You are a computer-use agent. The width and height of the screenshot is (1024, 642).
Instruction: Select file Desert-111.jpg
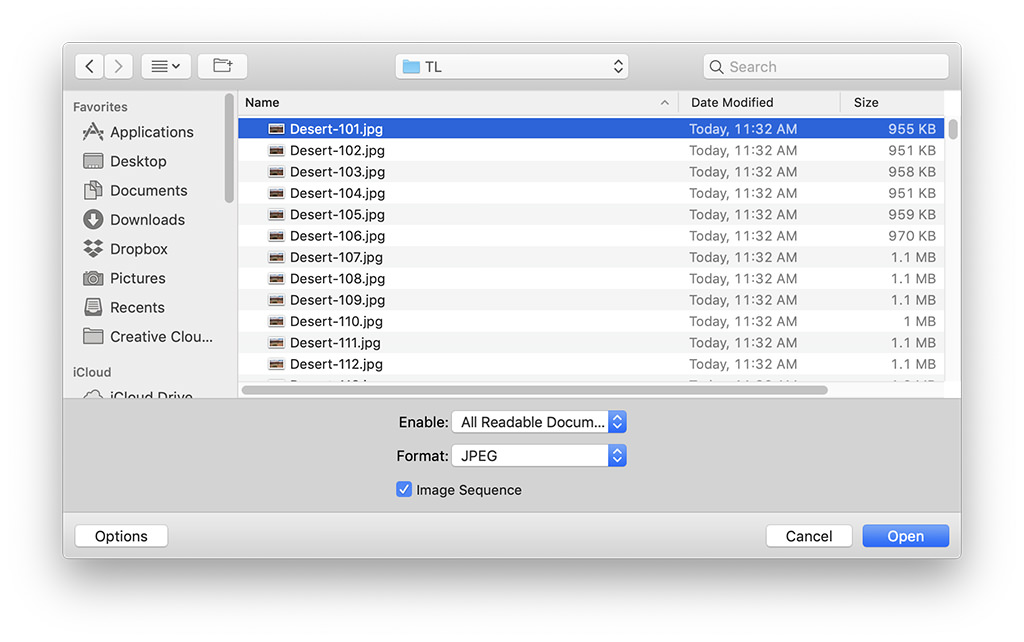pyautogui.click(x=591, y=343)
